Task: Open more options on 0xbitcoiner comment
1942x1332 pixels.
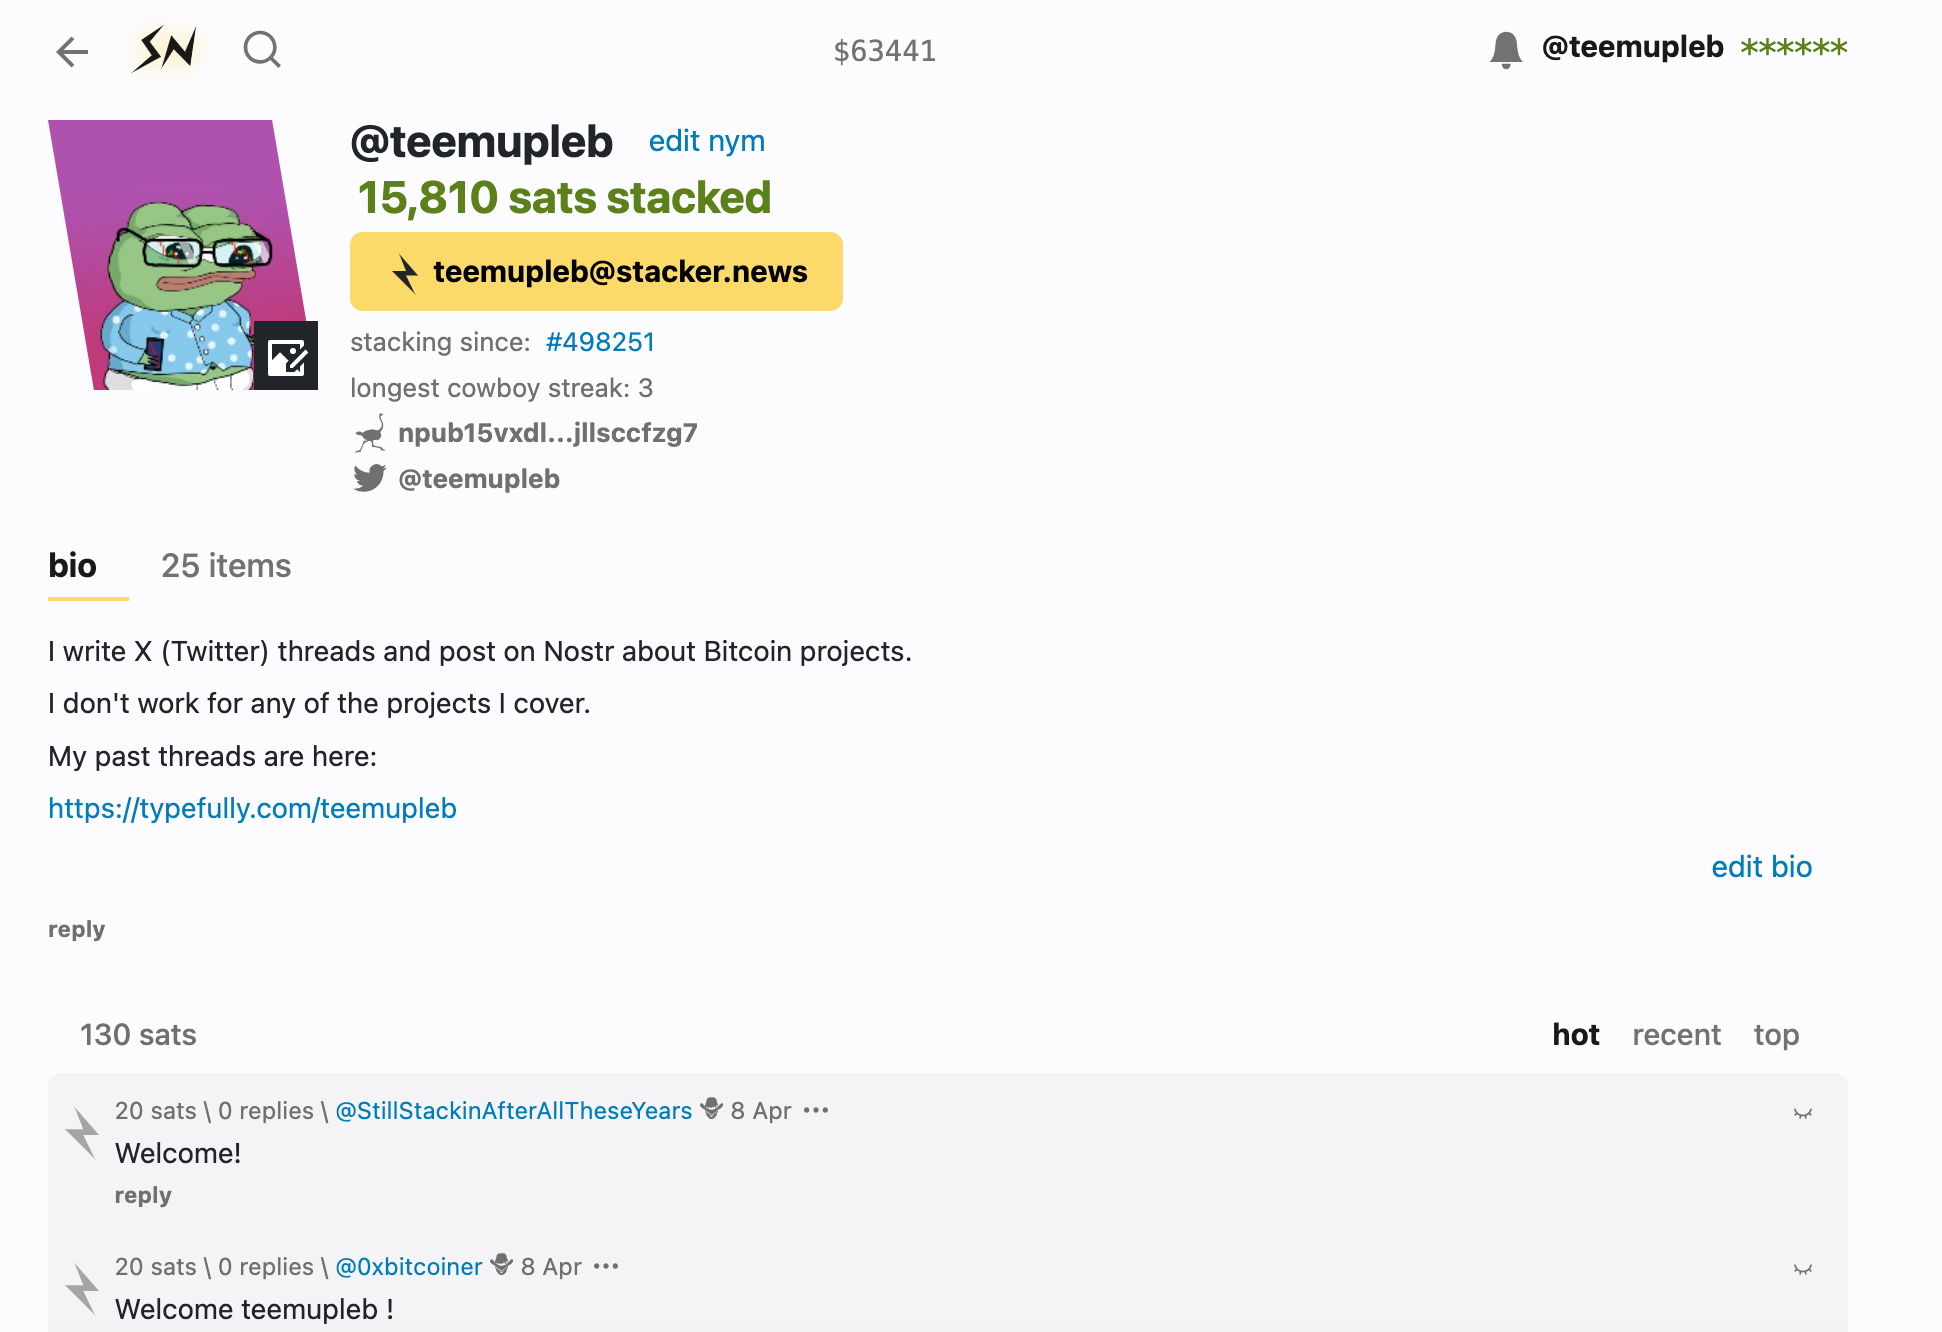Action: (x=606, y=1266)
